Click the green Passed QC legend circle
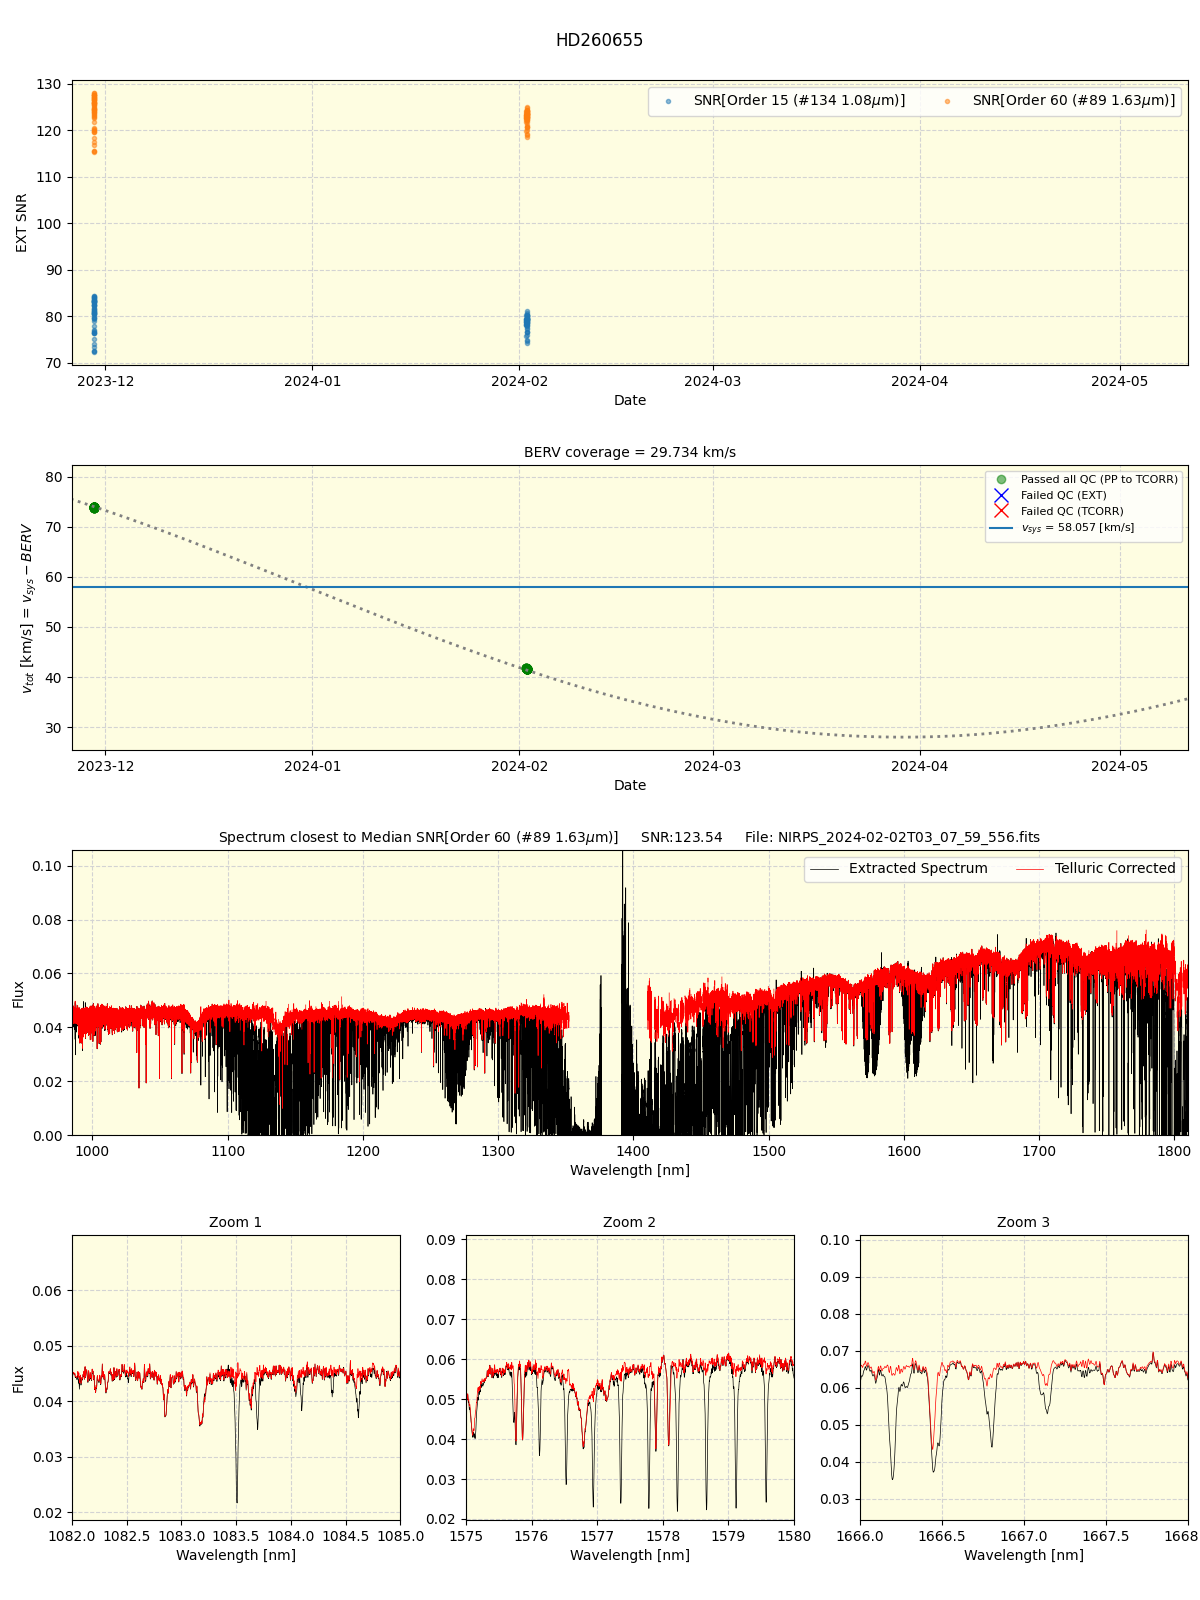 point(1001,480)
